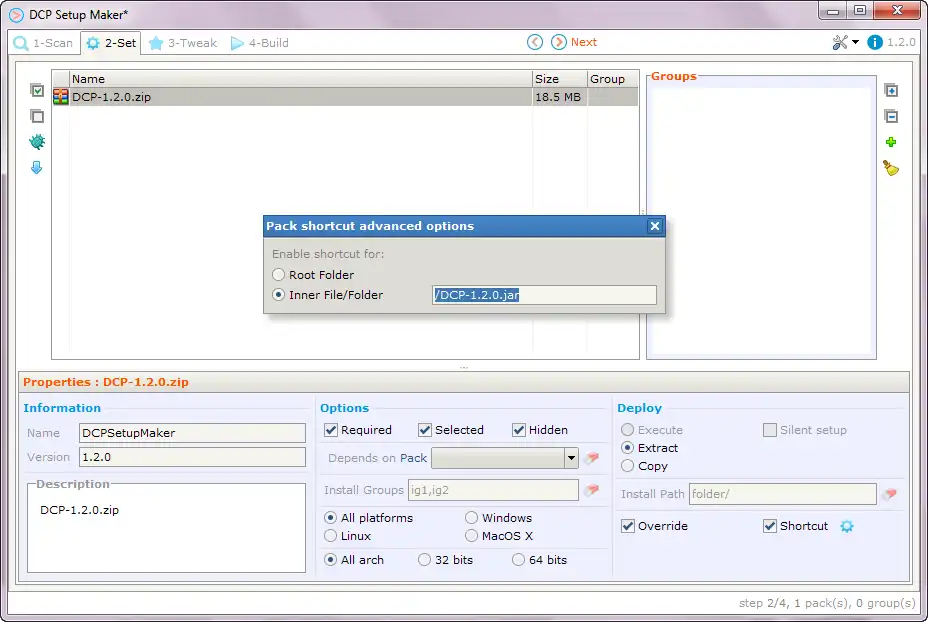This screenshot has height=622, width=928.
Task: Go to previous step arrow icon
Action: [534, 42]
